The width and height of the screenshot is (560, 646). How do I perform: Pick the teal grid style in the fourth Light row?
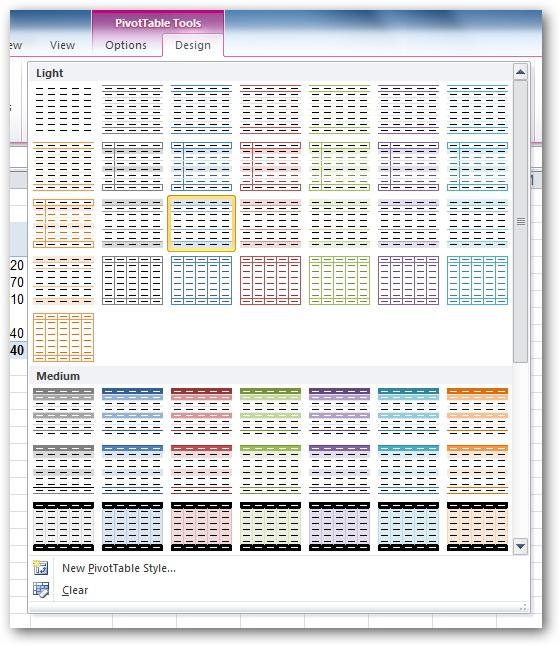(x=478, y=281)
